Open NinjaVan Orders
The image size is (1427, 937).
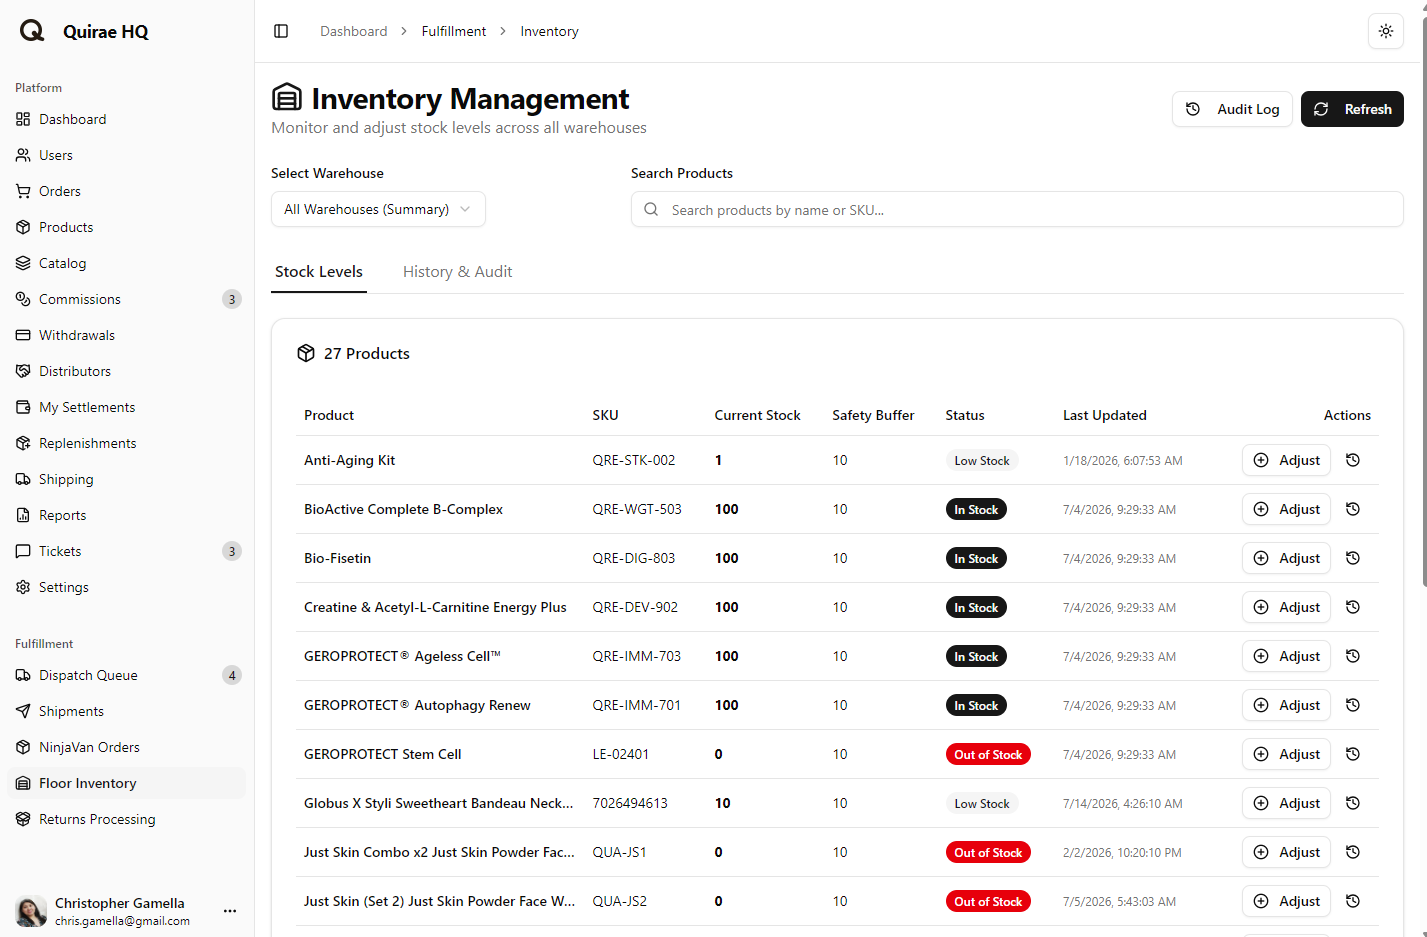(127, 747)
